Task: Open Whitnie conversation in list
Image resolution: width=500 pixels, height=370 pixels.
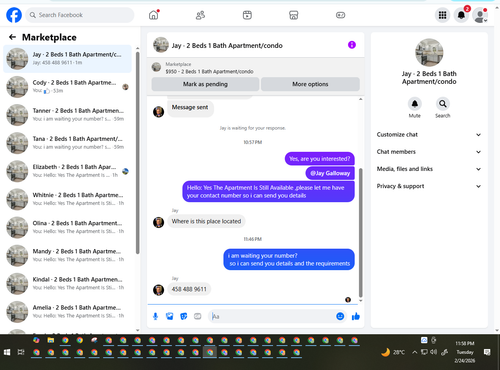Action: tap(68, 199)
